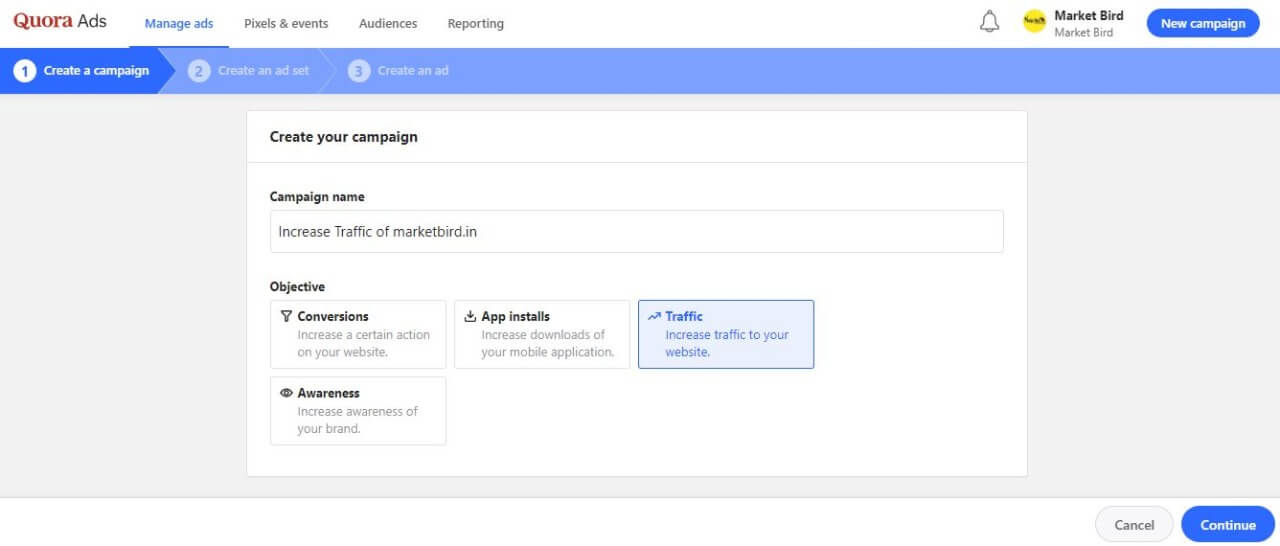Click the step 3 number circle

(x=359, y=71)
